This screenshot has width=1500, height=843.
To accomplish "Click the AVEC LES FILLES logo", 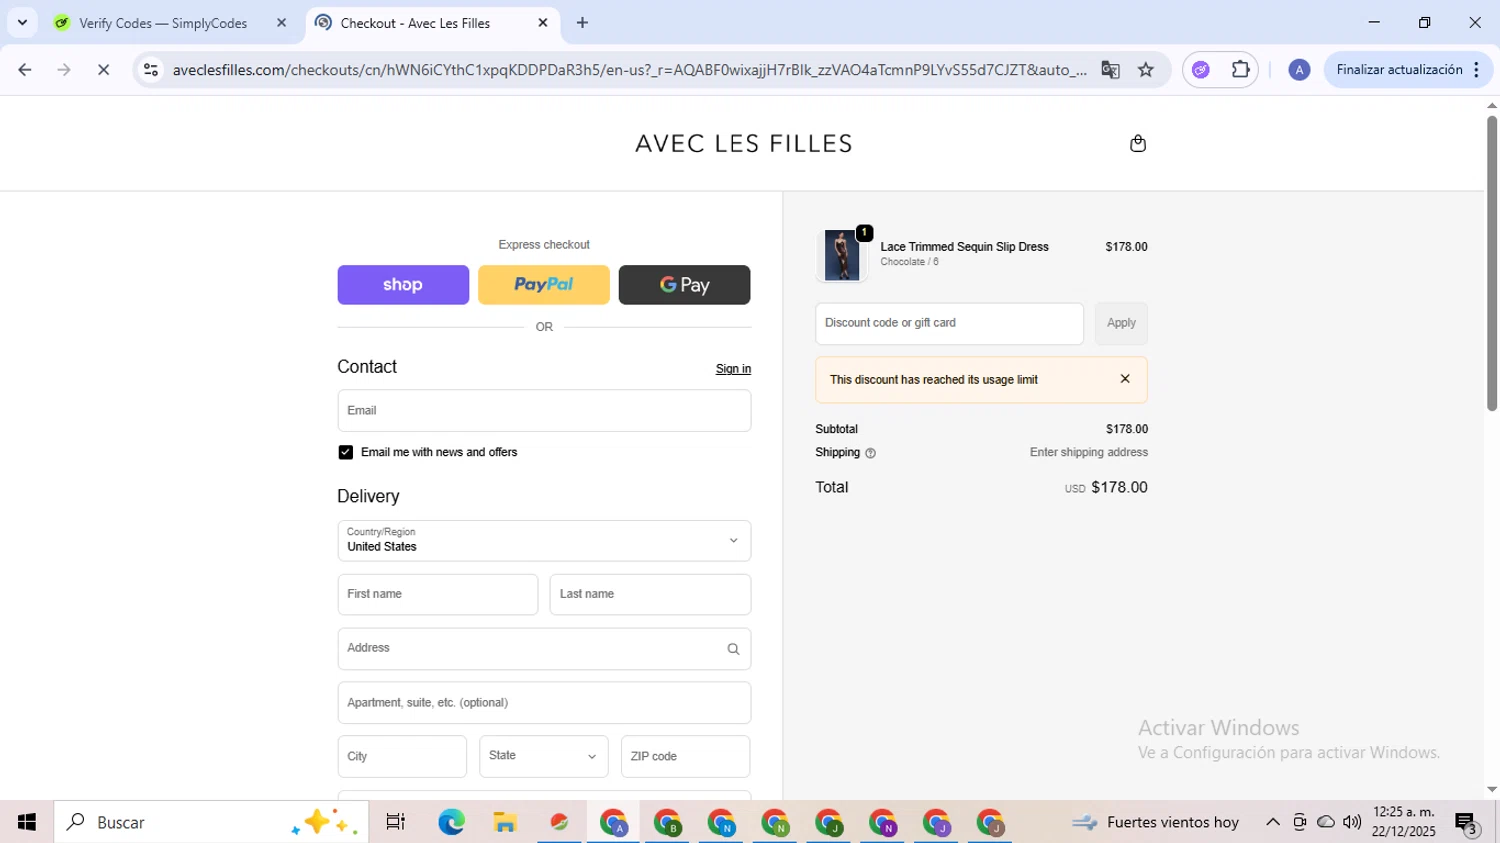I will [744, 144].
